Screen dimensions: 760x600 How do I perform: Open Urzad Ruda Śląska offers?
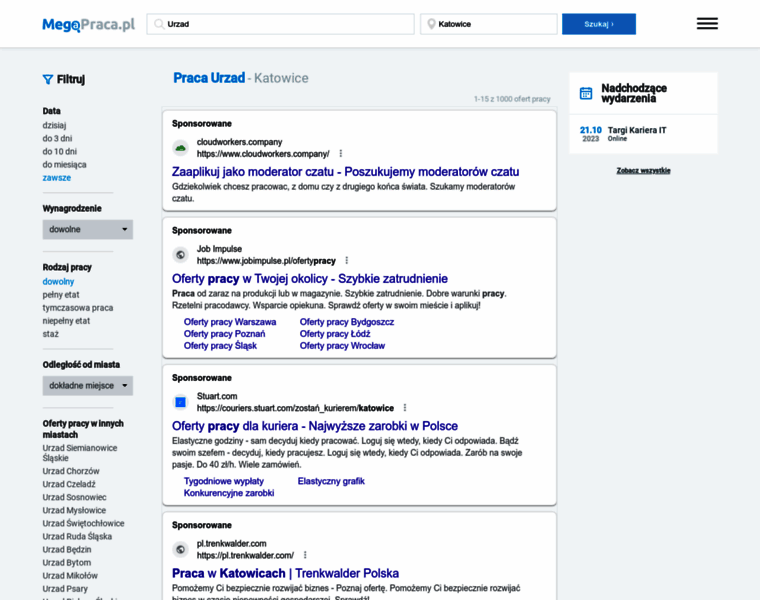(x=77, y=537)
